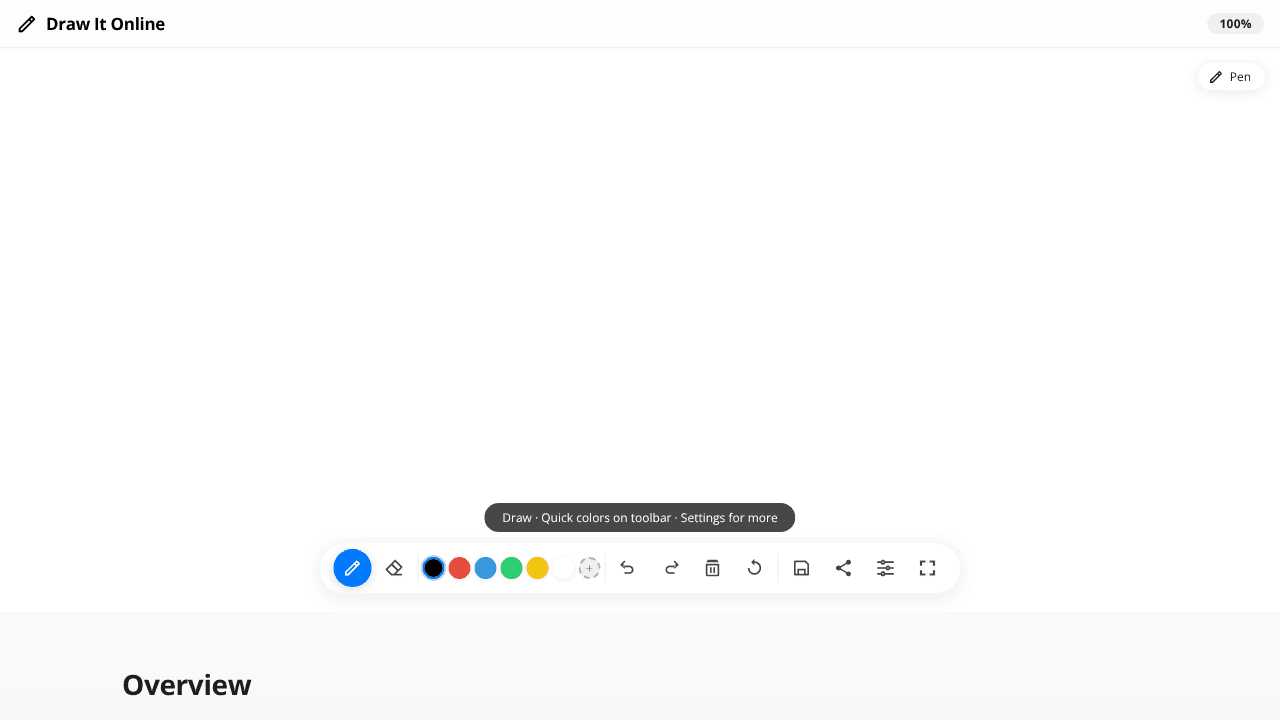Select the Pen draw tool in toolbar

click(x=352, y=568)
